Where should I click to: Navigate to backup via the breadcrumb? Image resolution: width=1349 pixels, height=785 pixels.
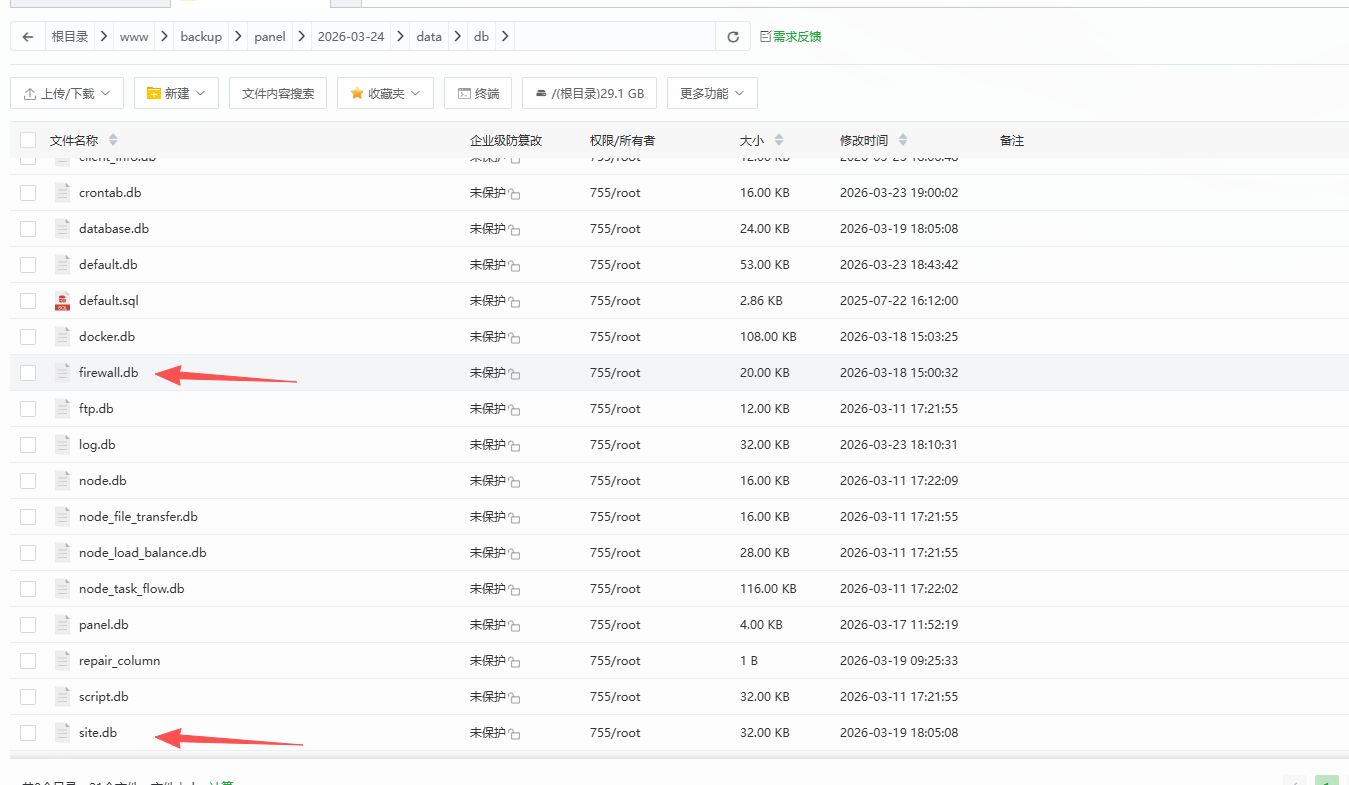(x=200, y=36)
